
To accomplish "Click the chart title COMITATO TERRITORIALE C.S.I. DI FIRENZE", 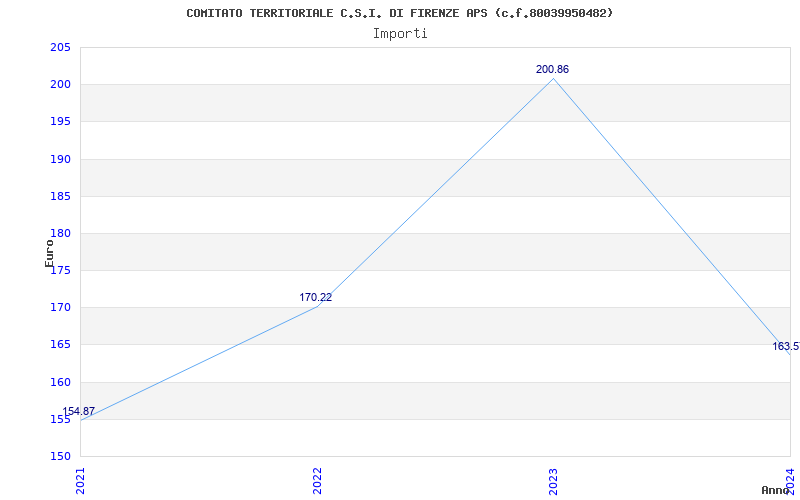I will click(x=399, y=13).
